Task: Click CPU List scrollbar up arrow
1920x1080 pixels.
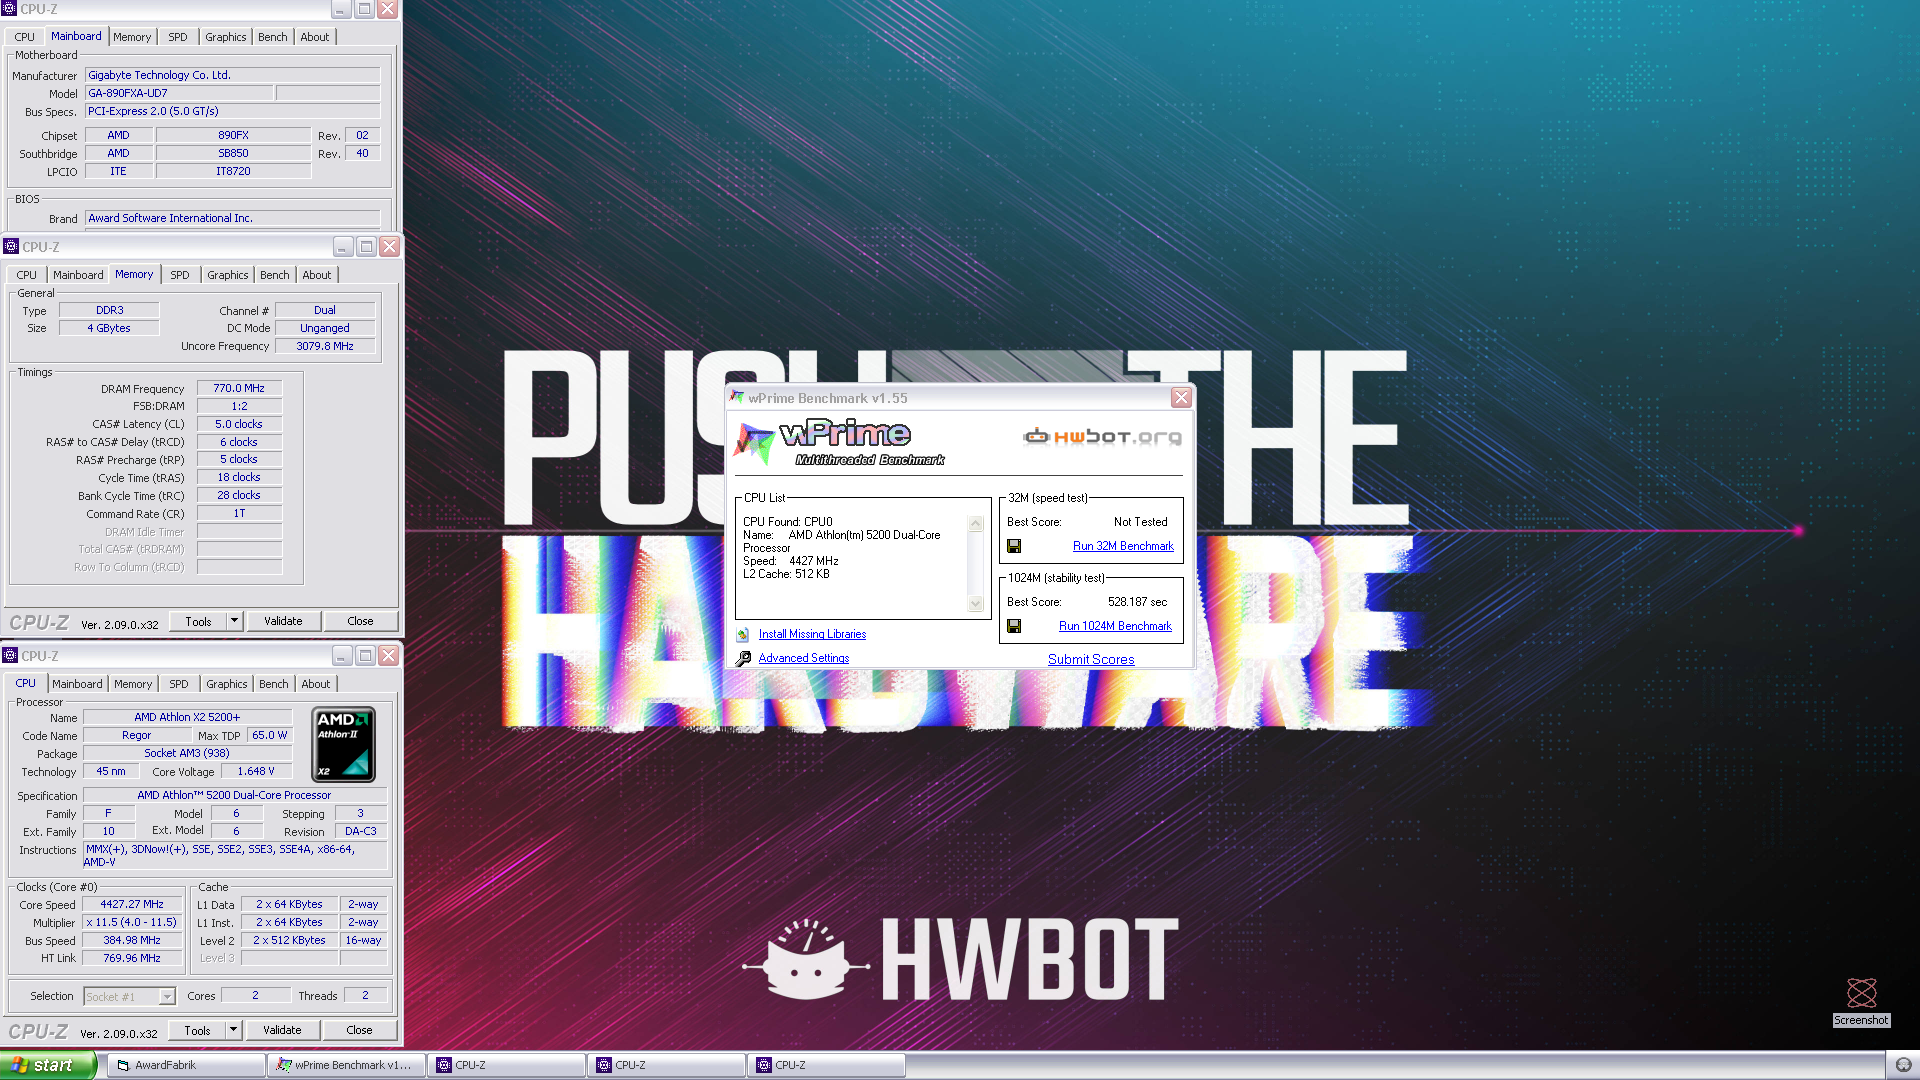Action: (x=976, y=524)
